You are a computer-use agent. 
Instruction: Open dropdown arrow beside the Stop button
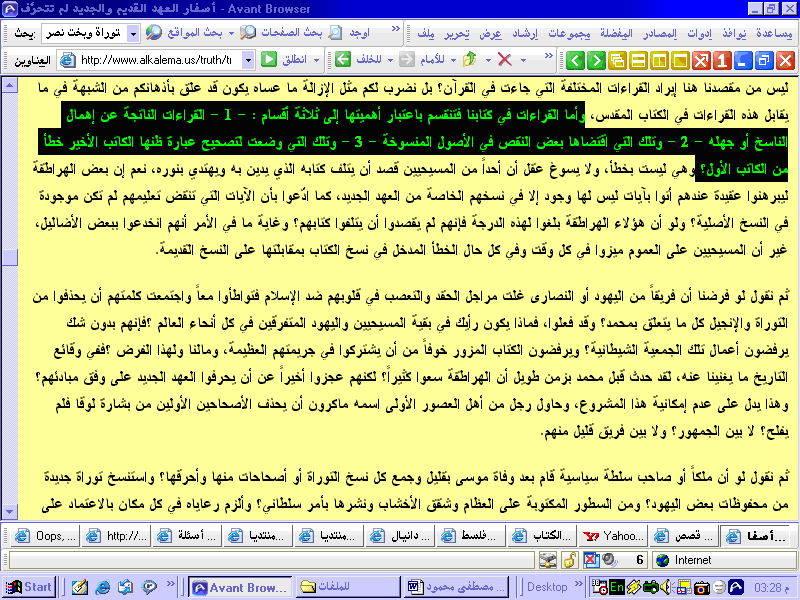523,60
